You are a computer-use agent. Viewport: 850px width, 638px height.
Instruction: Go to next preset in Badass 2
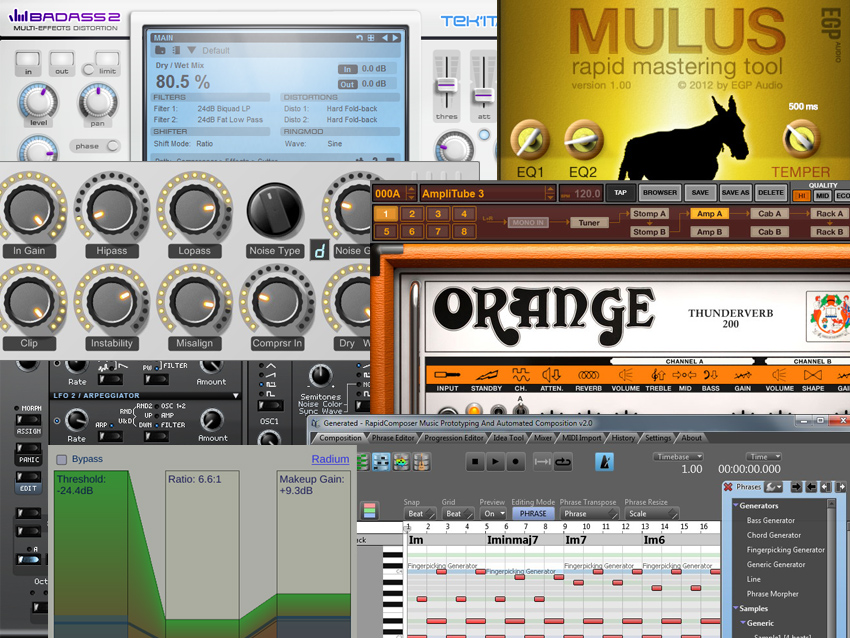(x=396, y=38)
